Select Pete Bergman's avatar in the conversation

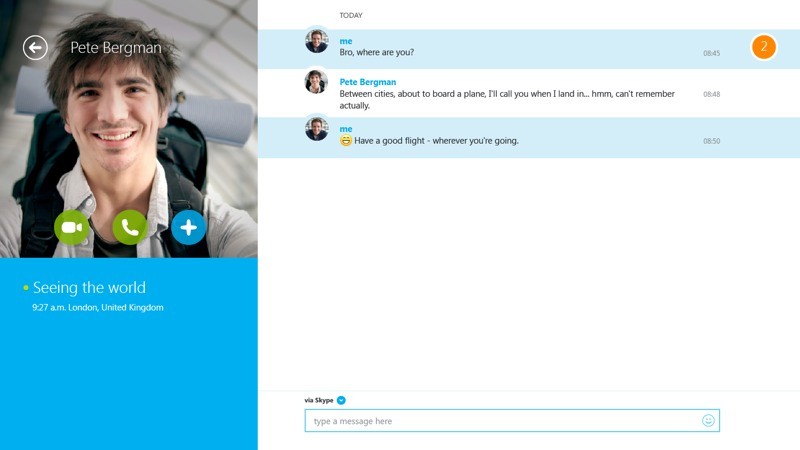coord(317,82)
